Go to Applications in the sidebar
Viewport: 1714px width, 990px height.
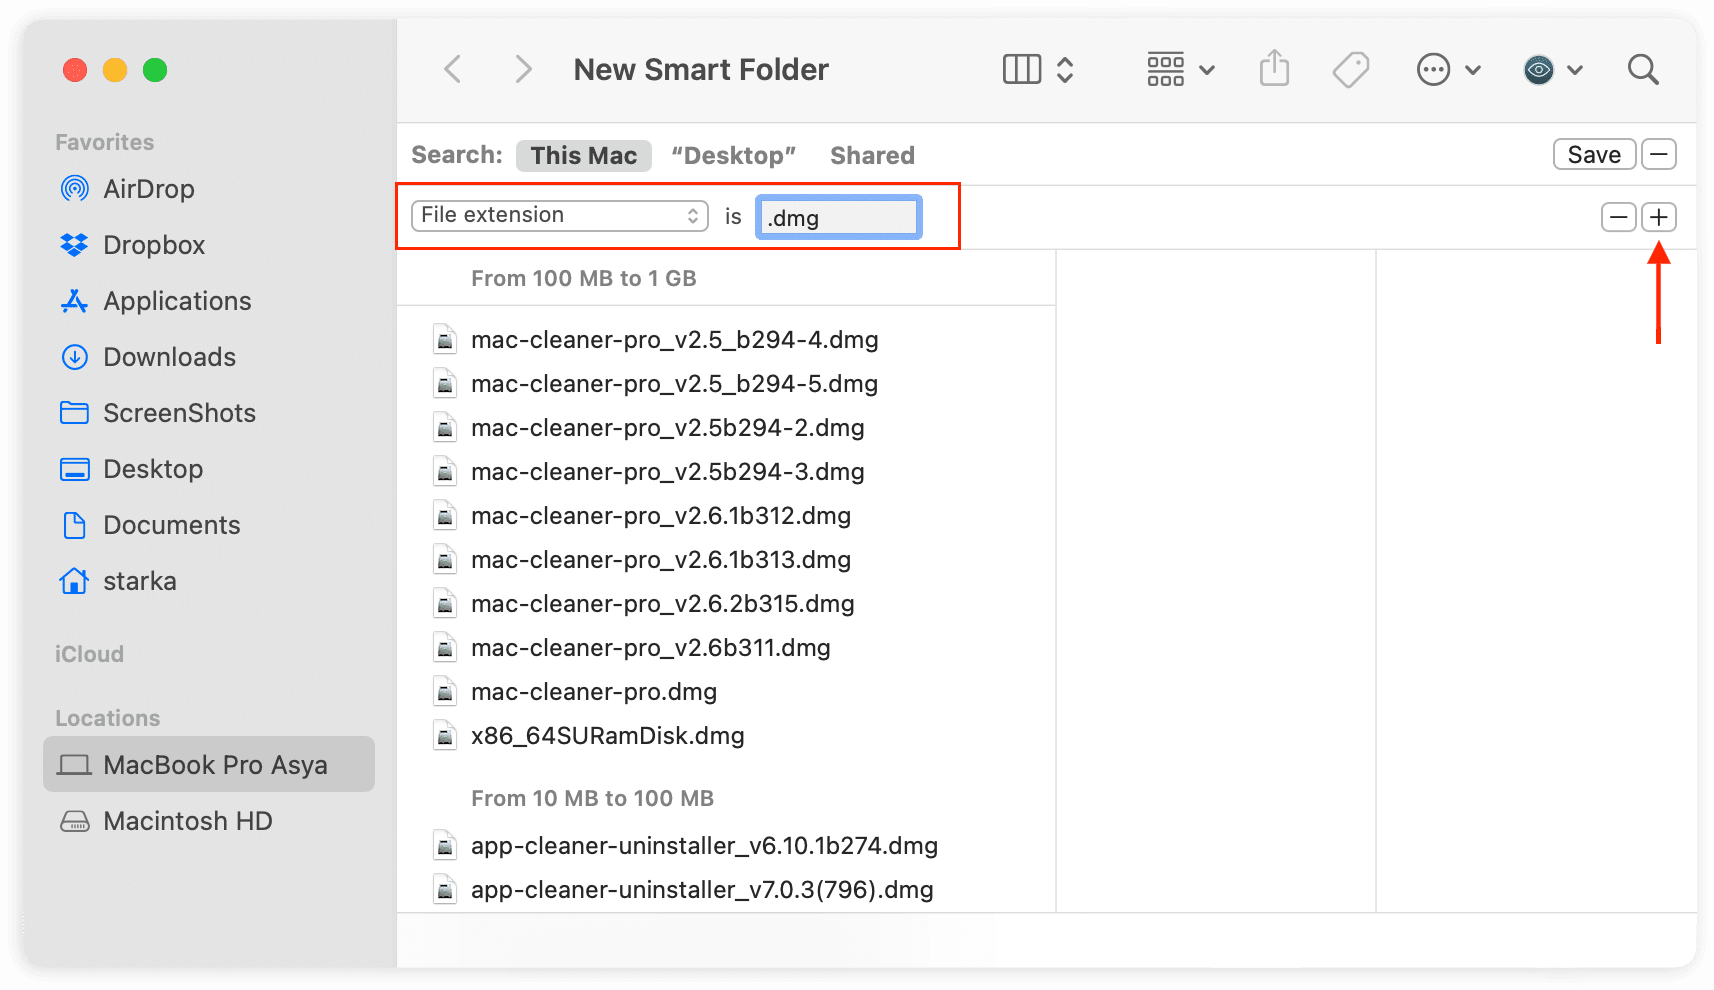pos(176,301)
